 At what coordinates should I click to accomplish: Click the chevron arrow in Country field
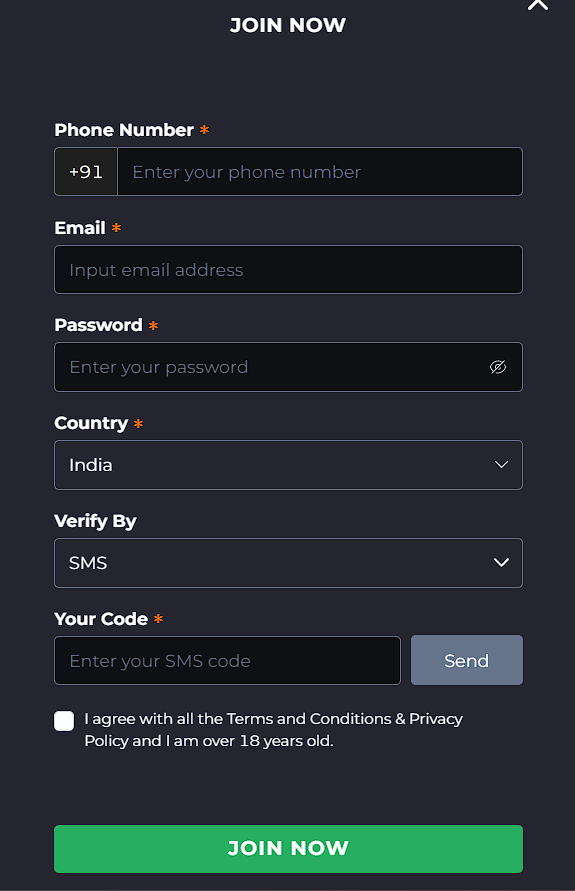(501, 465)
